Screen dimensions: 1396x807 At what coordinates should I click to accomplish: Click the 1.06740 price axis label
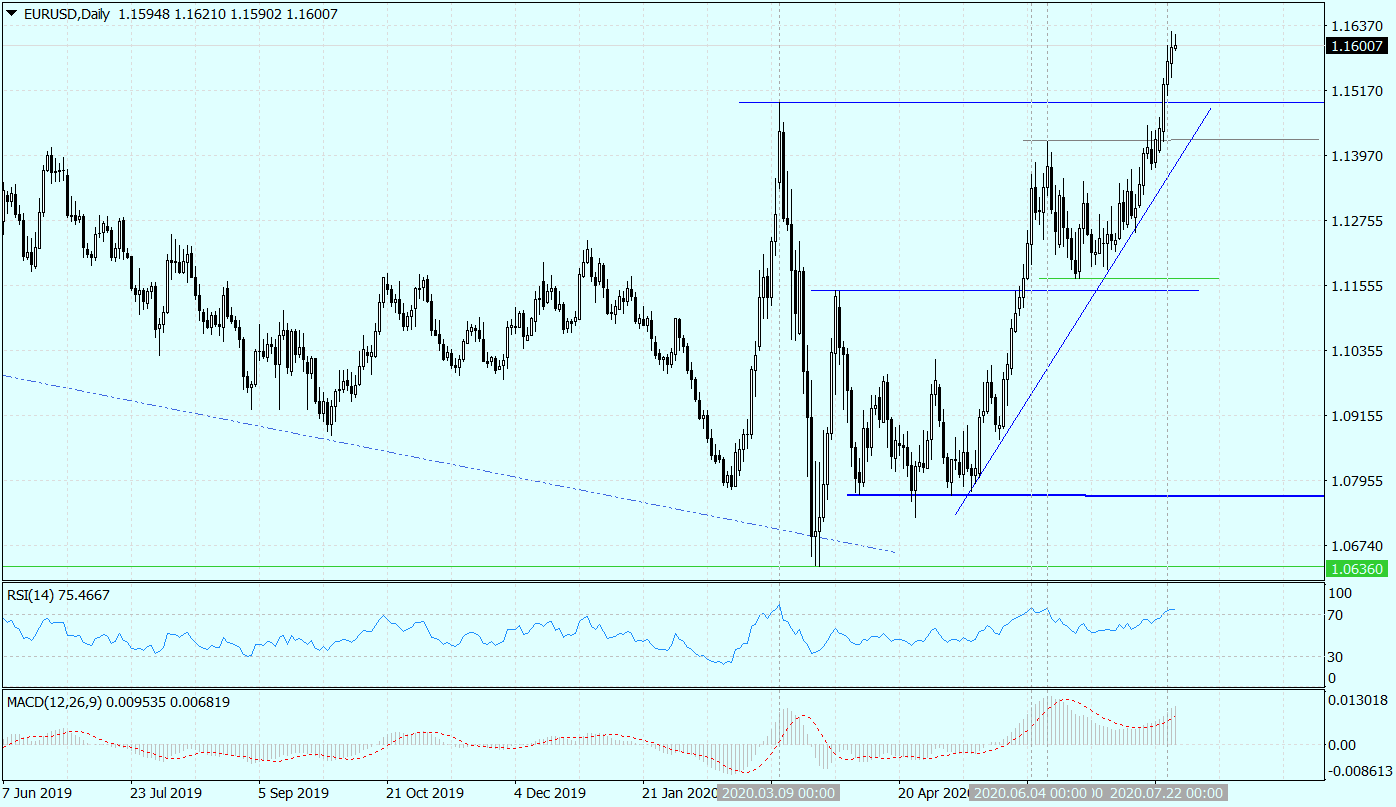point(1358,547)
